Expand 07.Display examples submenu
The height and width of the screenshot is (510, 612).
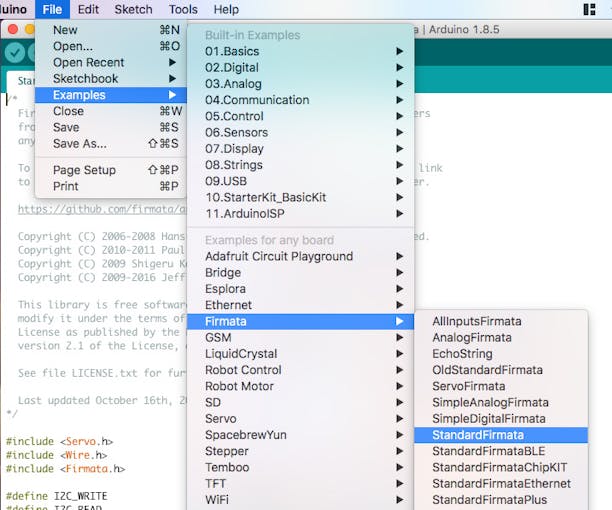(301, 149)
